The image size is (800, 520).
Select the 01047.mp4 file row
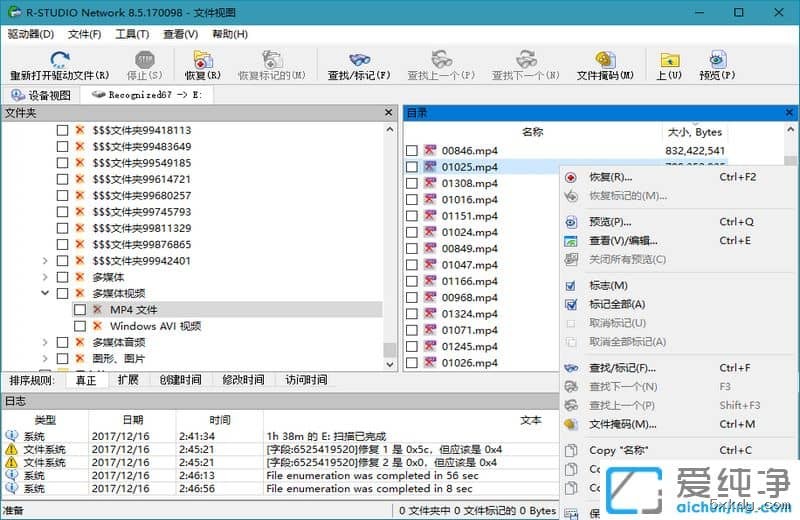tap(469, 265)
